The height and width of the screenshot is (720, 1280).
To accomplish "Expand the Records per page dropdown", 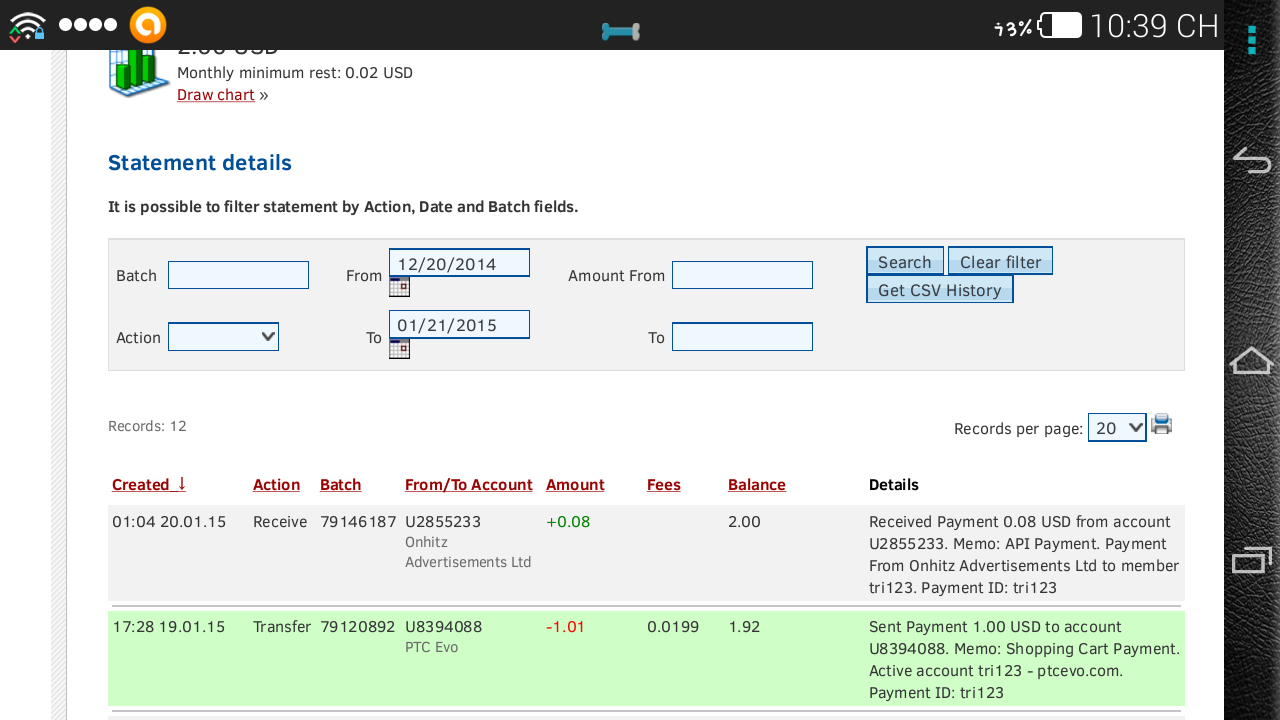I will click(x=1116, y=428).
